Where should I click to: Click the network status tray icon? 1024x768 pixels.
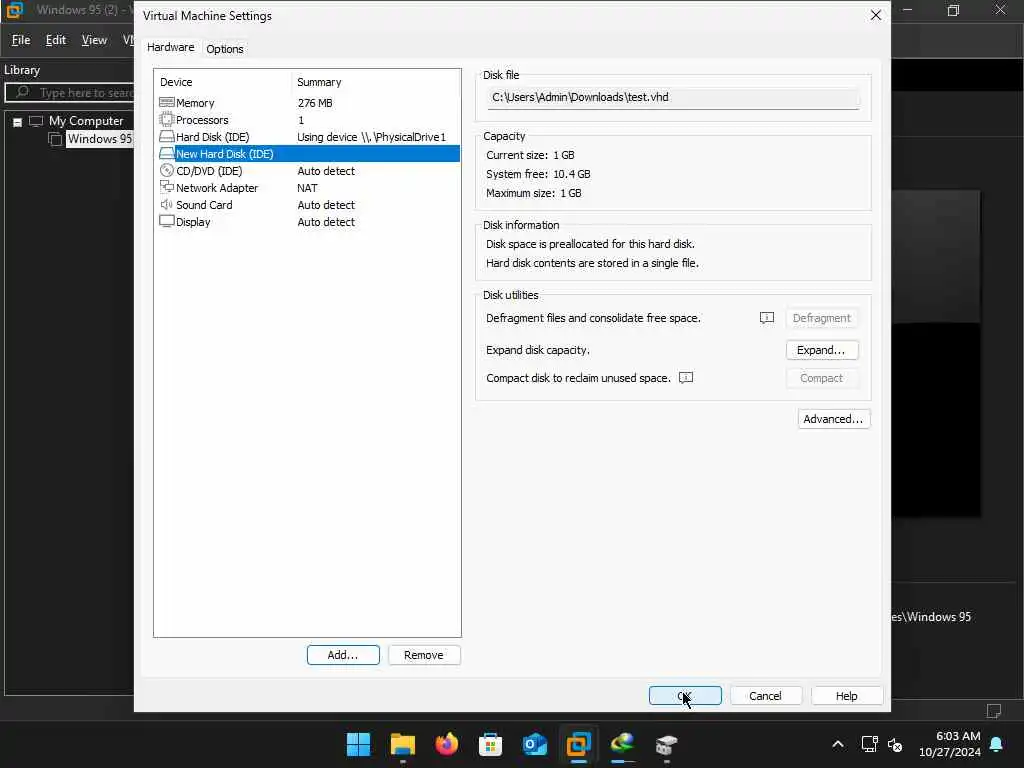pyautogui.click(x=869, y=744)
